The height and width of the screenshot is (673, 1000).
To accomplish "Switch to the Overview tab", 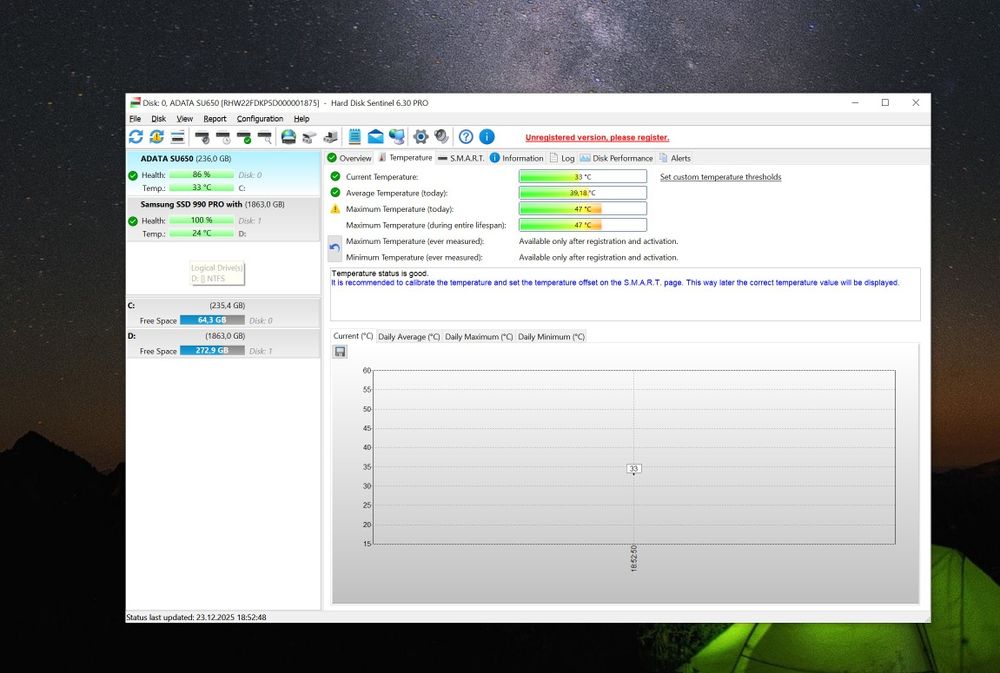I will [x=349, y=158].
